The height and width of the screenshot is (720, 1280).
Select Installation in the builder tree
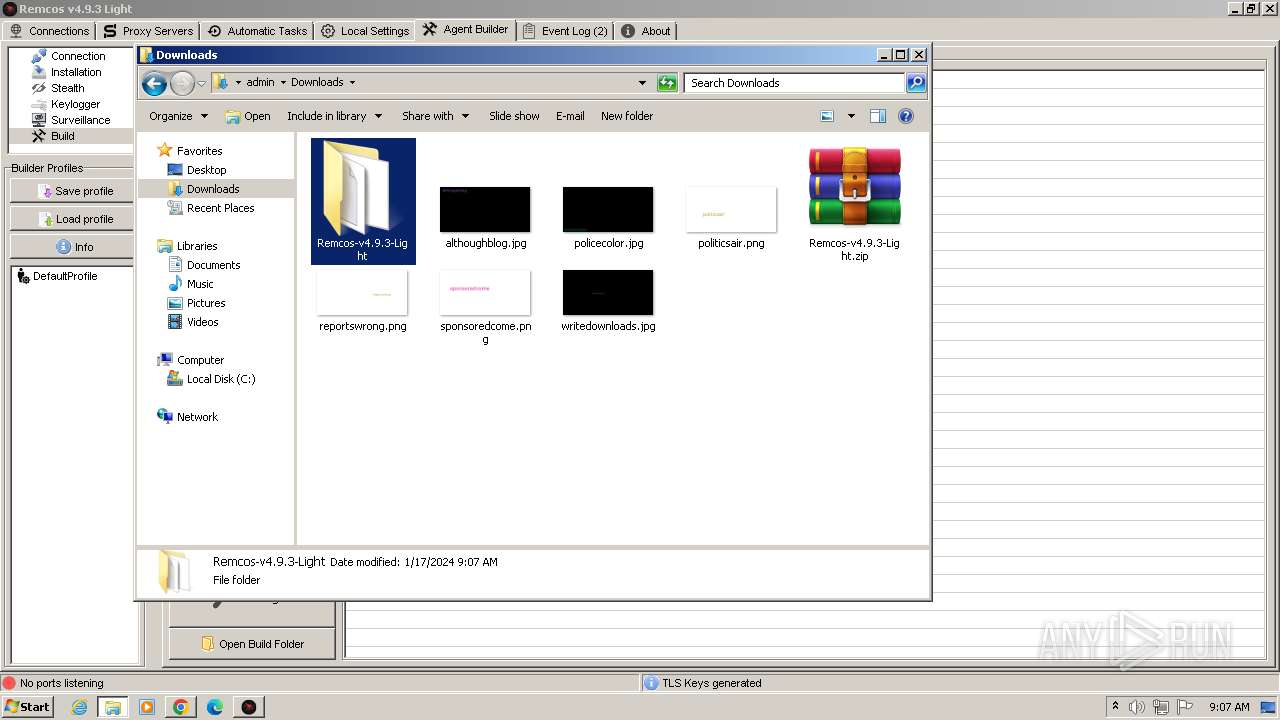[x=76, y=72]
